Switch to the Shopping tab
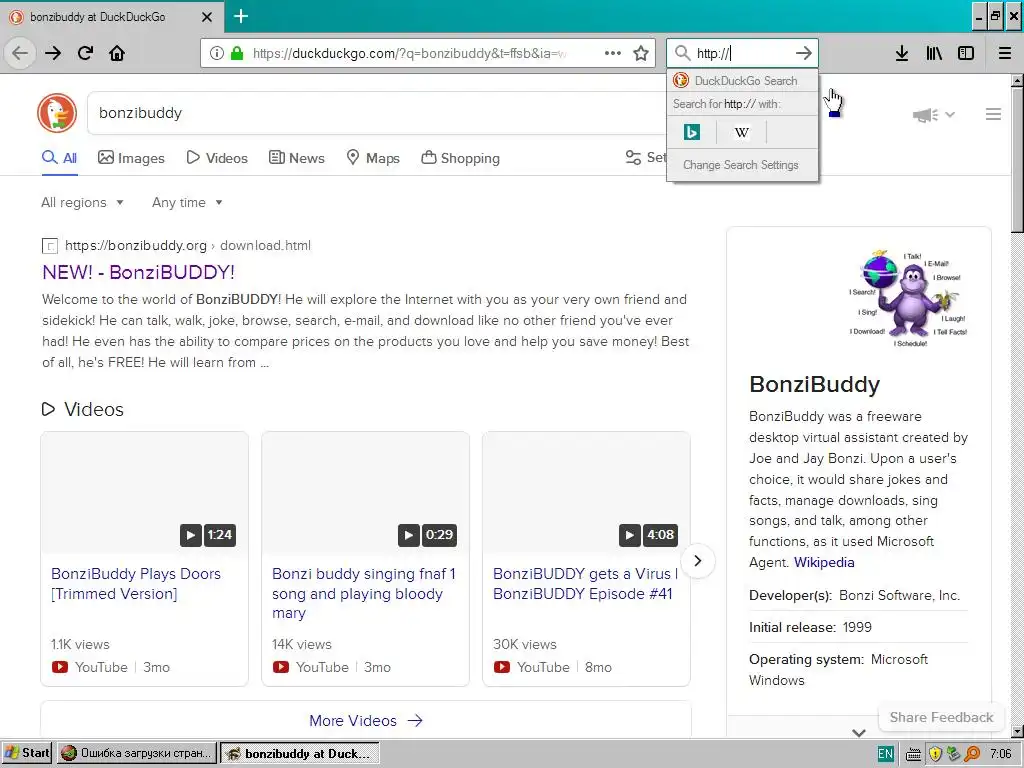 tap(460, 158)
